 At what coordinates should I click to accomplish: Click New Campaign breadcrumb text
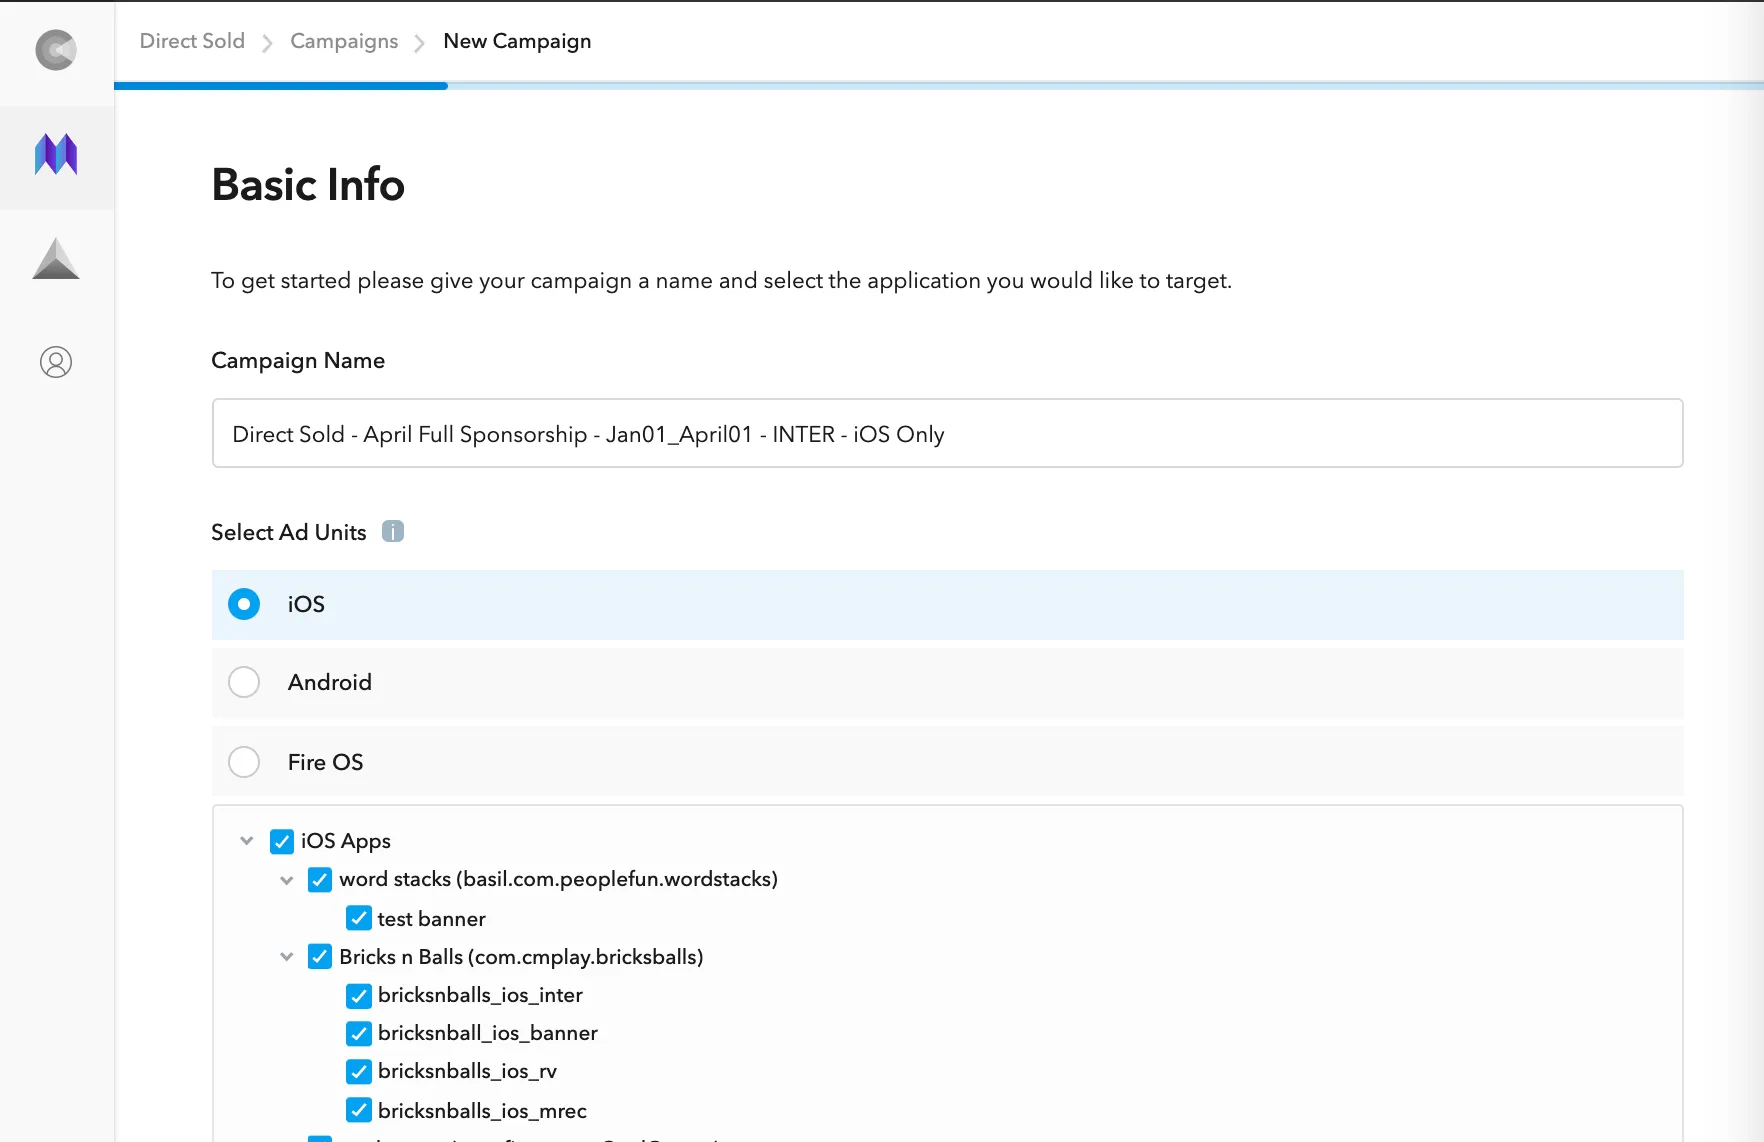tap(517, 41)
